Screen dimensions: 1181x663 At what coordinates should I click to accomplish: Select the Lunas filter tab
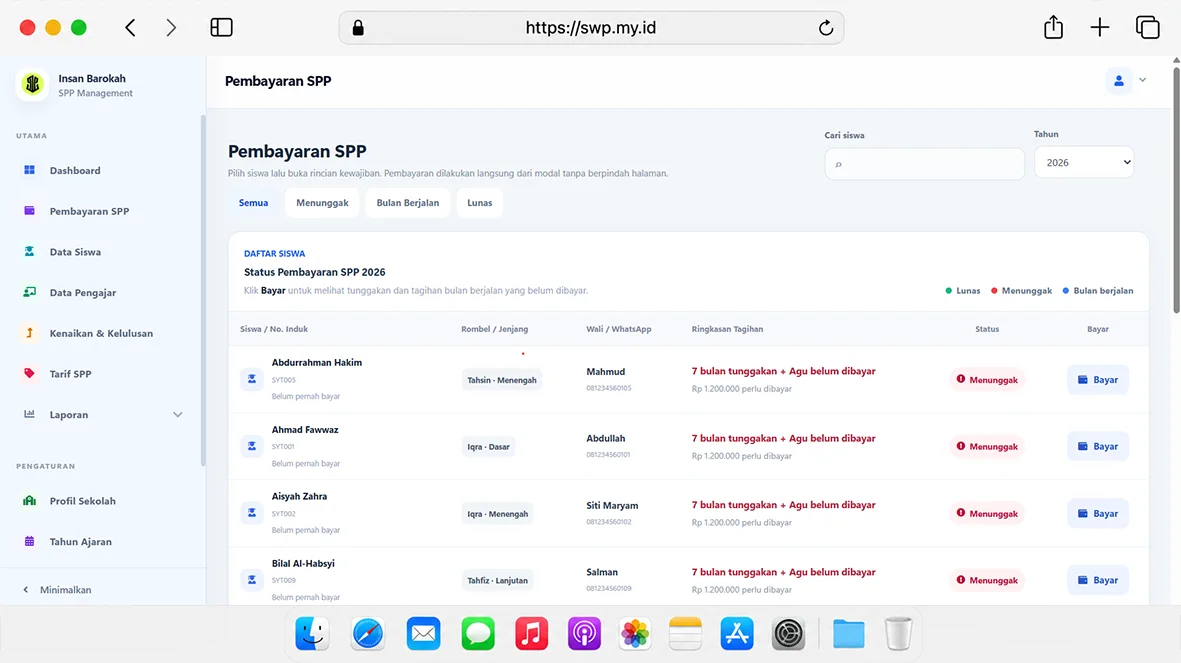480,203
